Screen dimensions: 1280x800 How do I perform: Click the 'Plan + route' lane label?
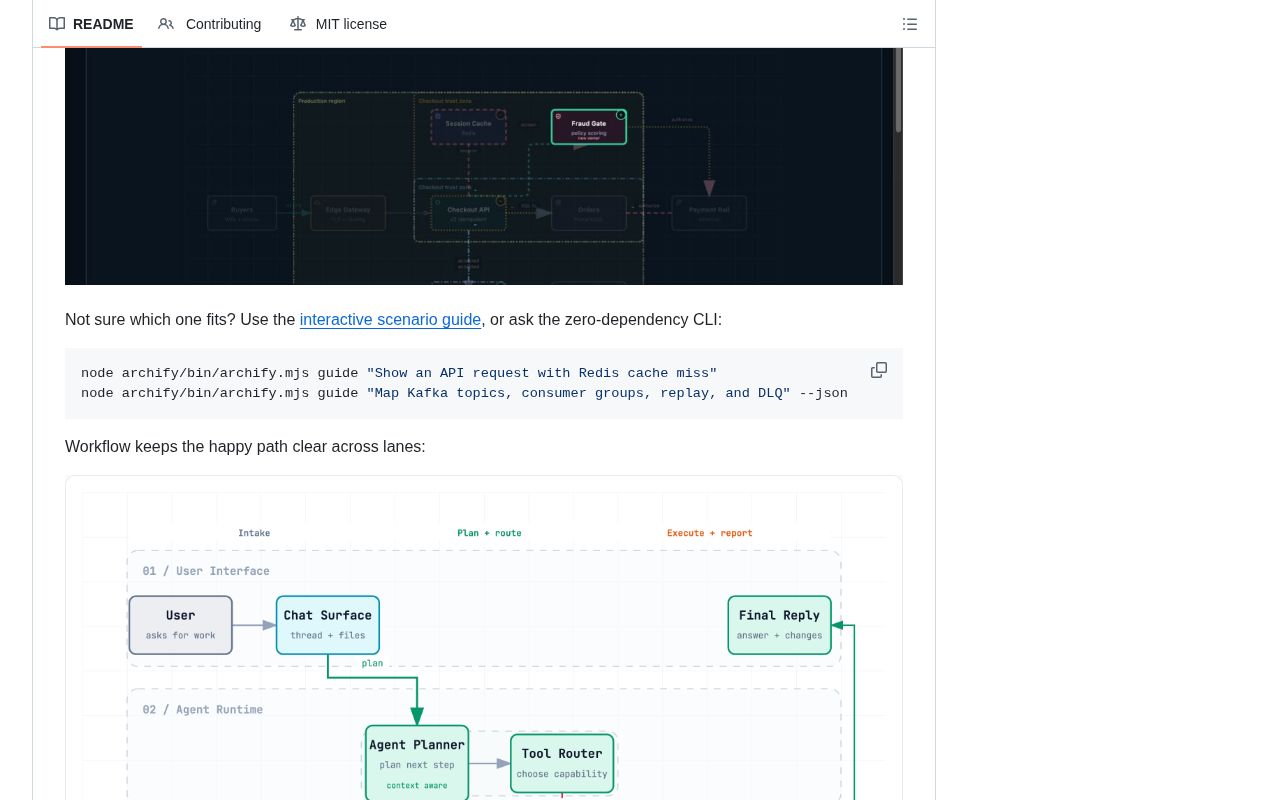tap(489, 533)
